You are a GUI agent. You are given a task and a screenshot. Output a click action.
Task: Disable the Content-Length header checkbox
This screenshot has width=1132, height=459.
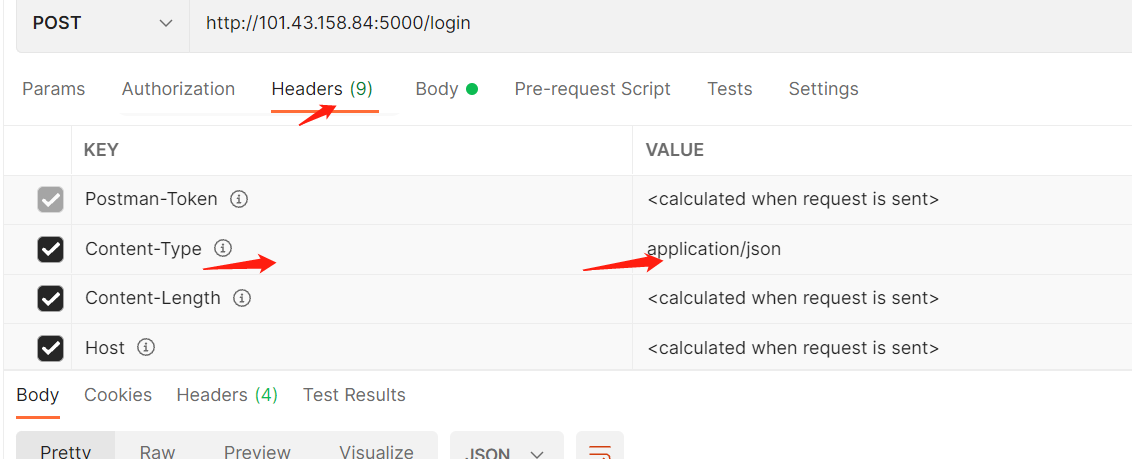[x=50, y=298]
